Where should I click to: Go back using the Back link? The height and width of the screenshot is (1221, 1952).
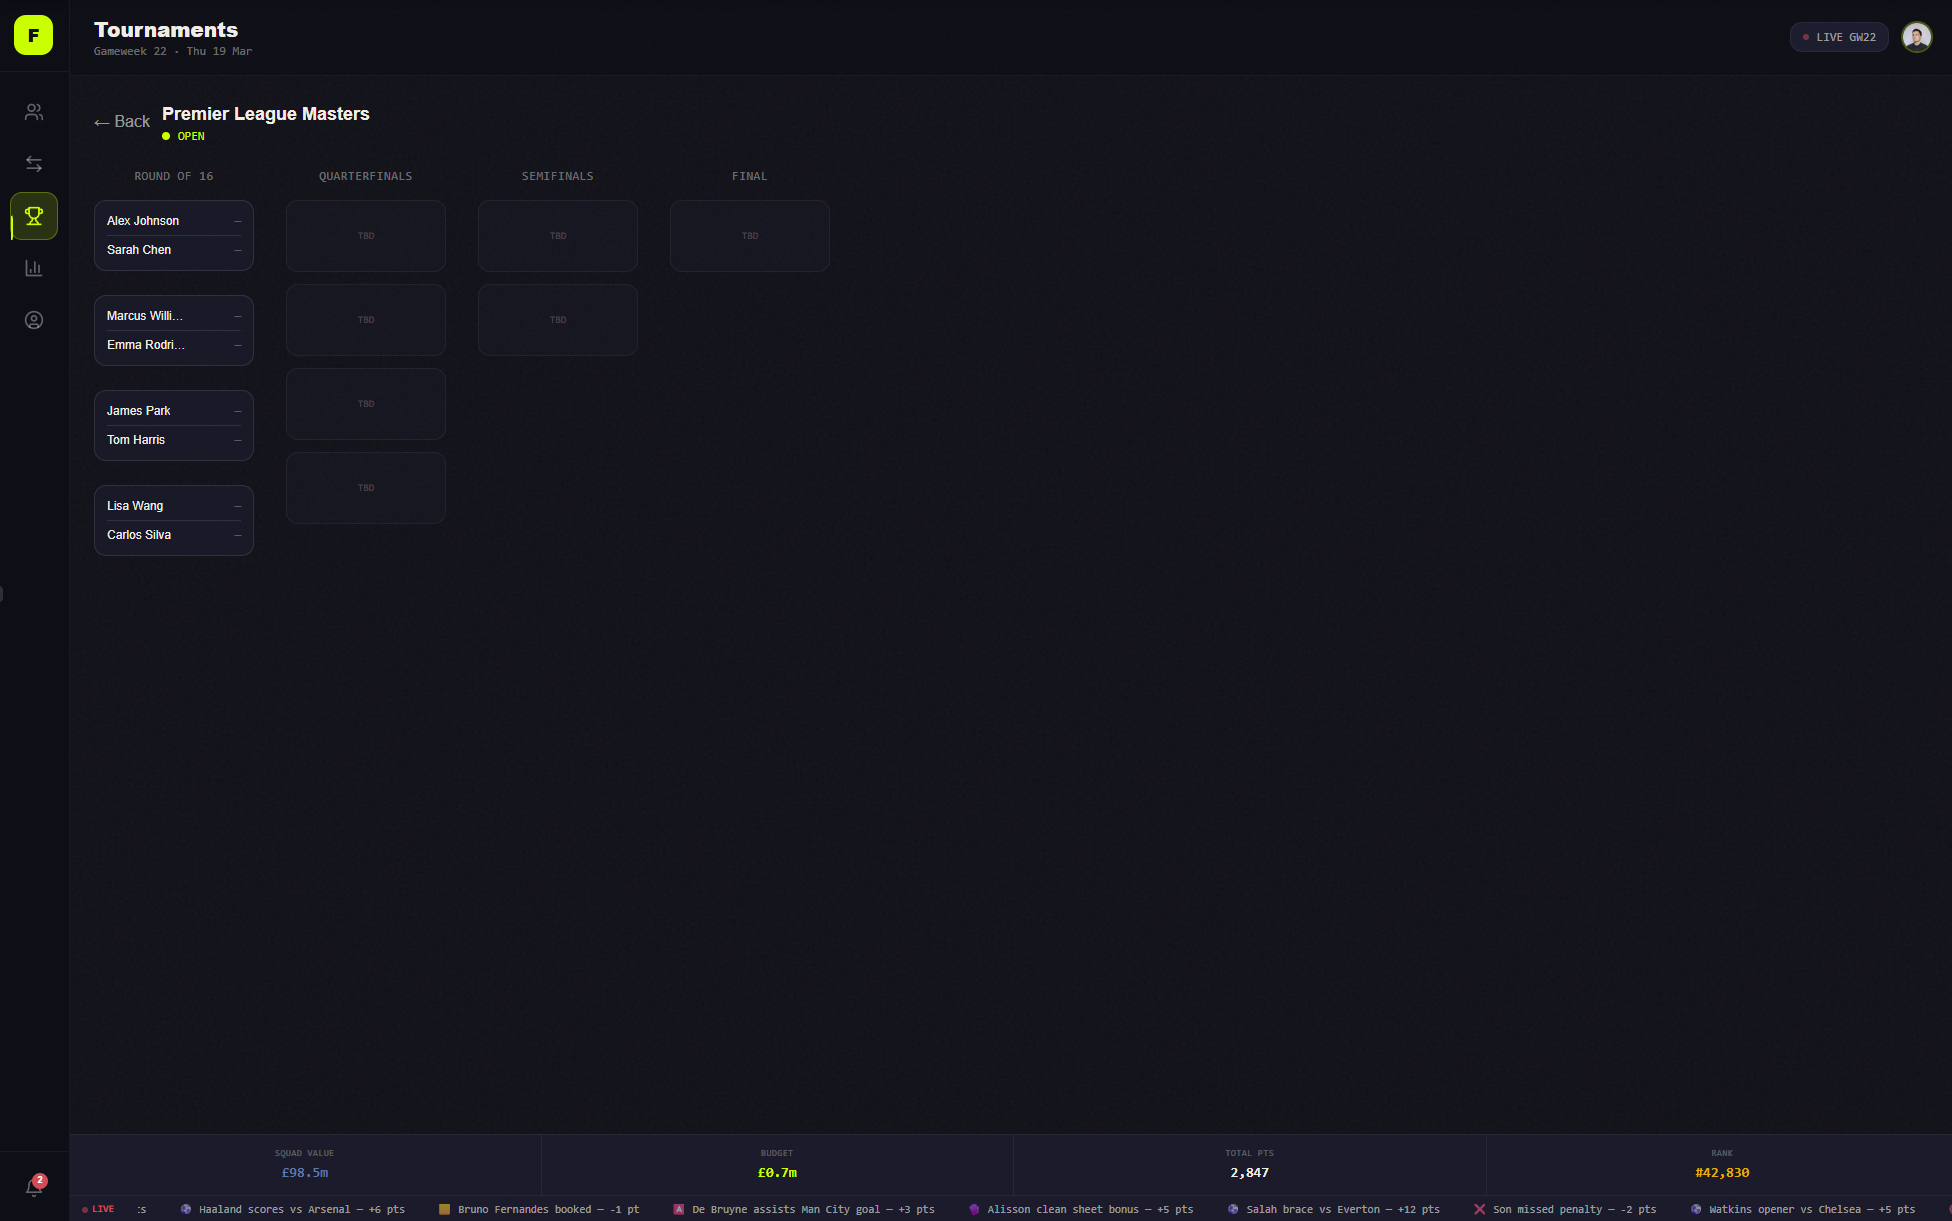pyautogui.click(x=122, y=122)
